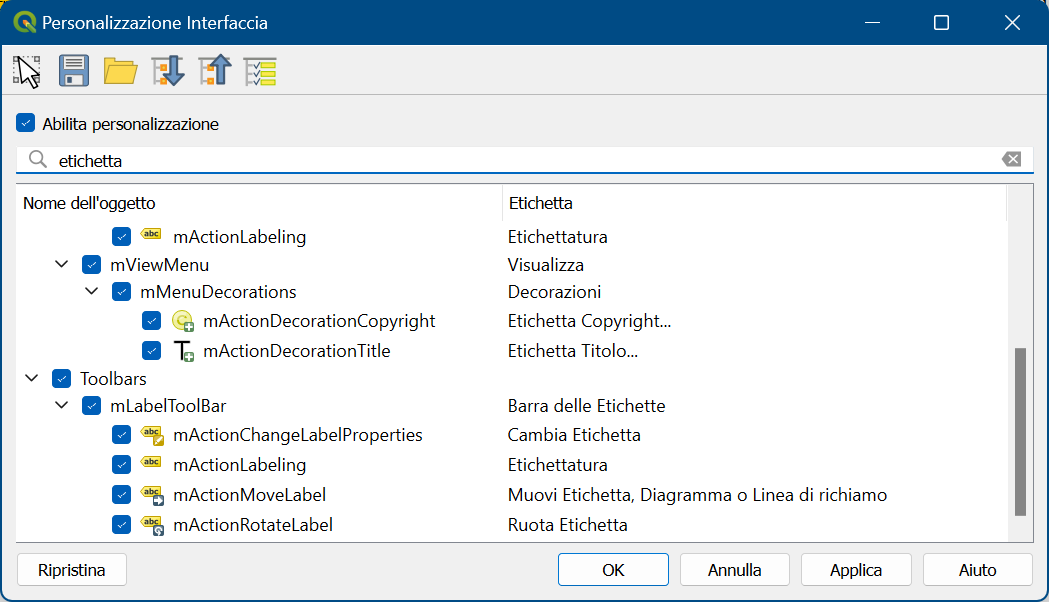
Task: Click the Annulla button
Action: coord(735,570)
